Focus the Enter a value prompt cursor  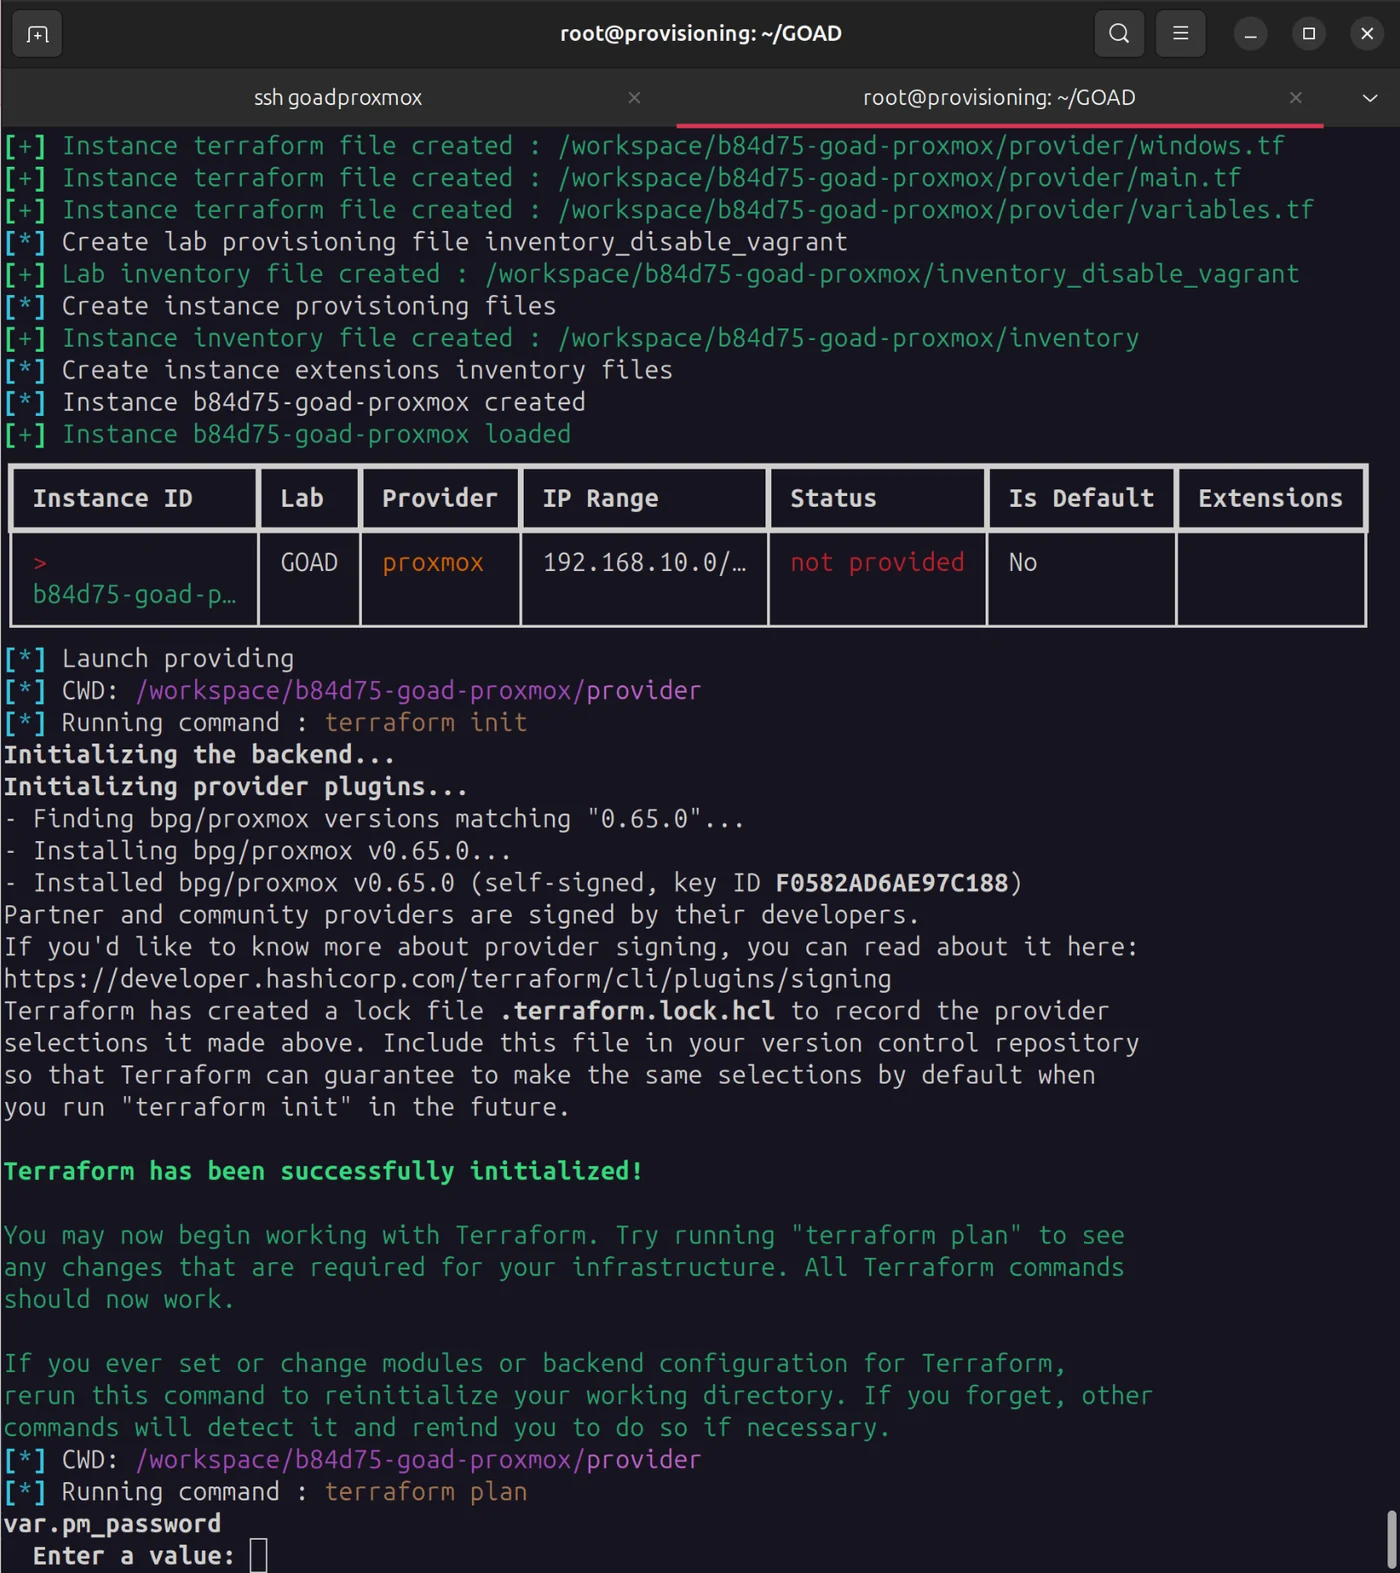point(258,1556)
